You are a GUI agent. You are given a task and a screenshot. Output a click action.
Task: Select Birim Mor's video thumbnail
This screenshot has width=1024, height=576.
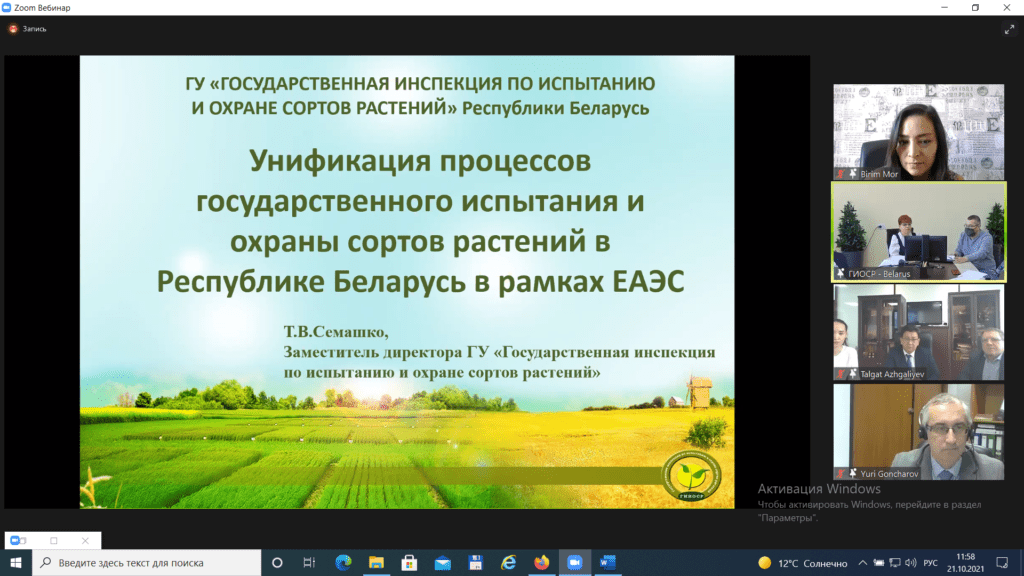[x=919, y=131]
